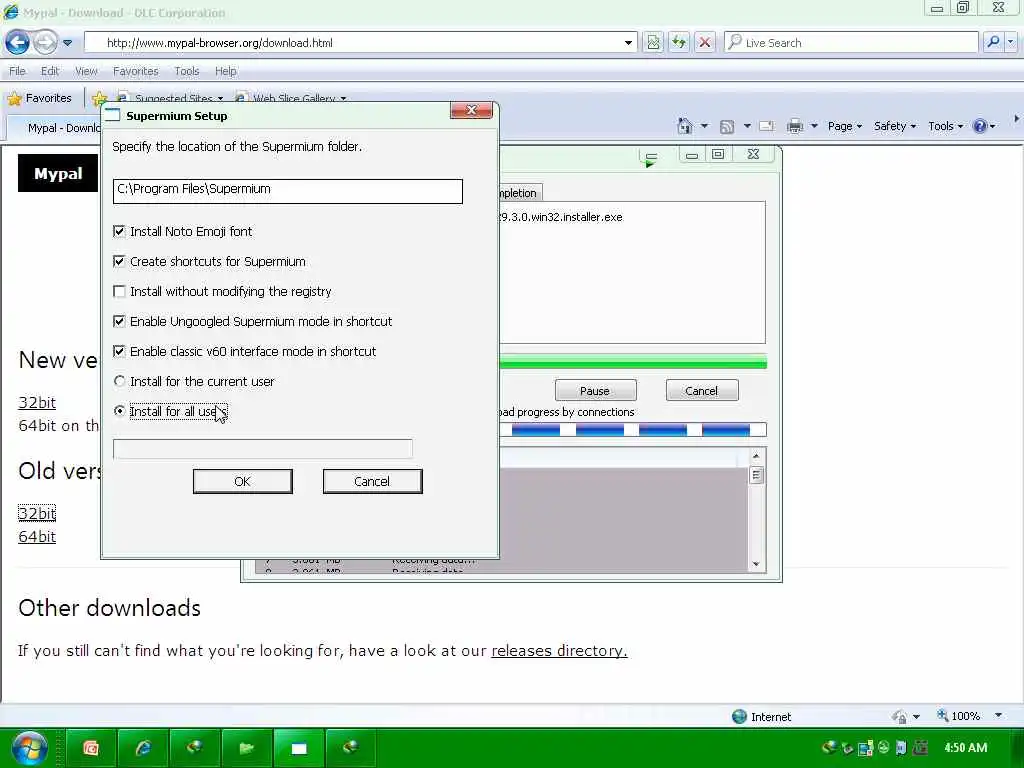Click Cancel in Supermium Setup

click(x=372, y=481)
